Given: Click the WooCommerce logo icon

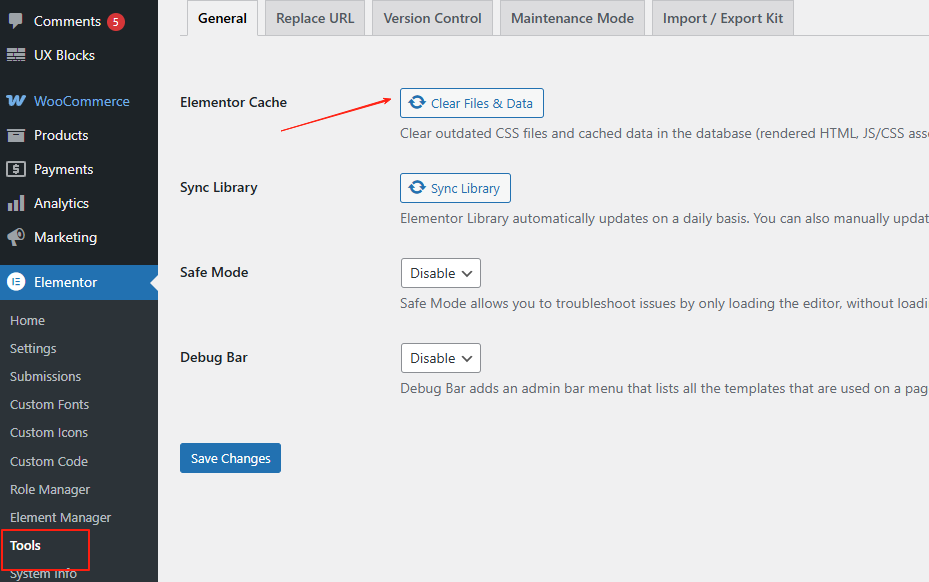Looking at the screenshot, I should (x=16, y=101).
